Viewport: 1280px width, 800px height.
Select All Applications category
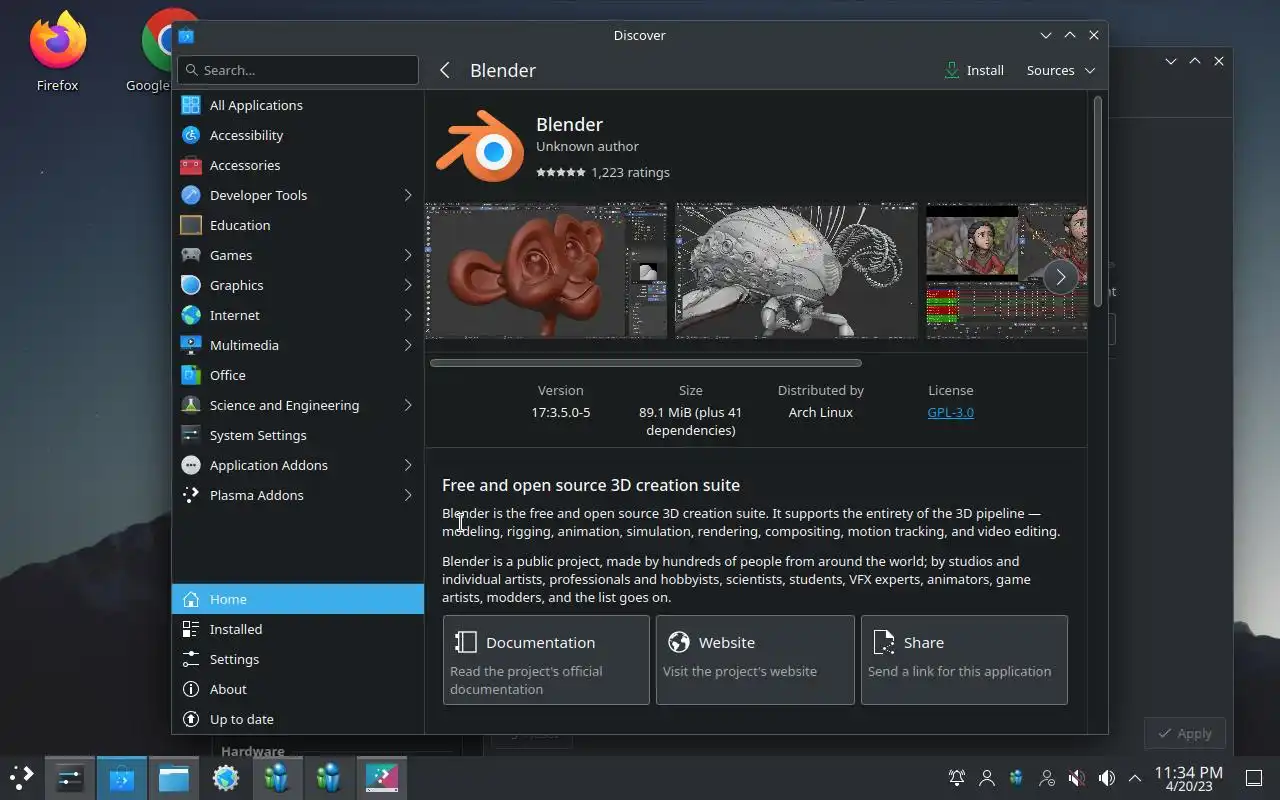(x=298, y=105)
